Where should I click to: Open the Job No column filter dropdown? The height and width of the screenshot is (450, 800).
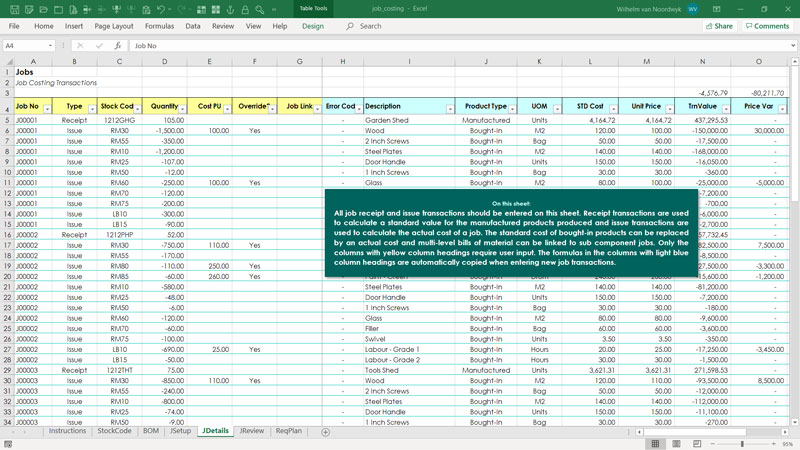point(47,109)
